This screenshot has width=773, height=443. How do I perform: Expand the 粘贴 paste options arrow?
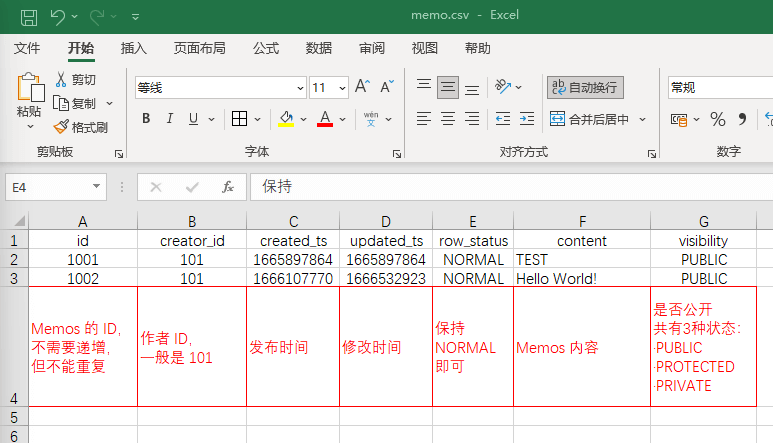(x=30, y=127)
